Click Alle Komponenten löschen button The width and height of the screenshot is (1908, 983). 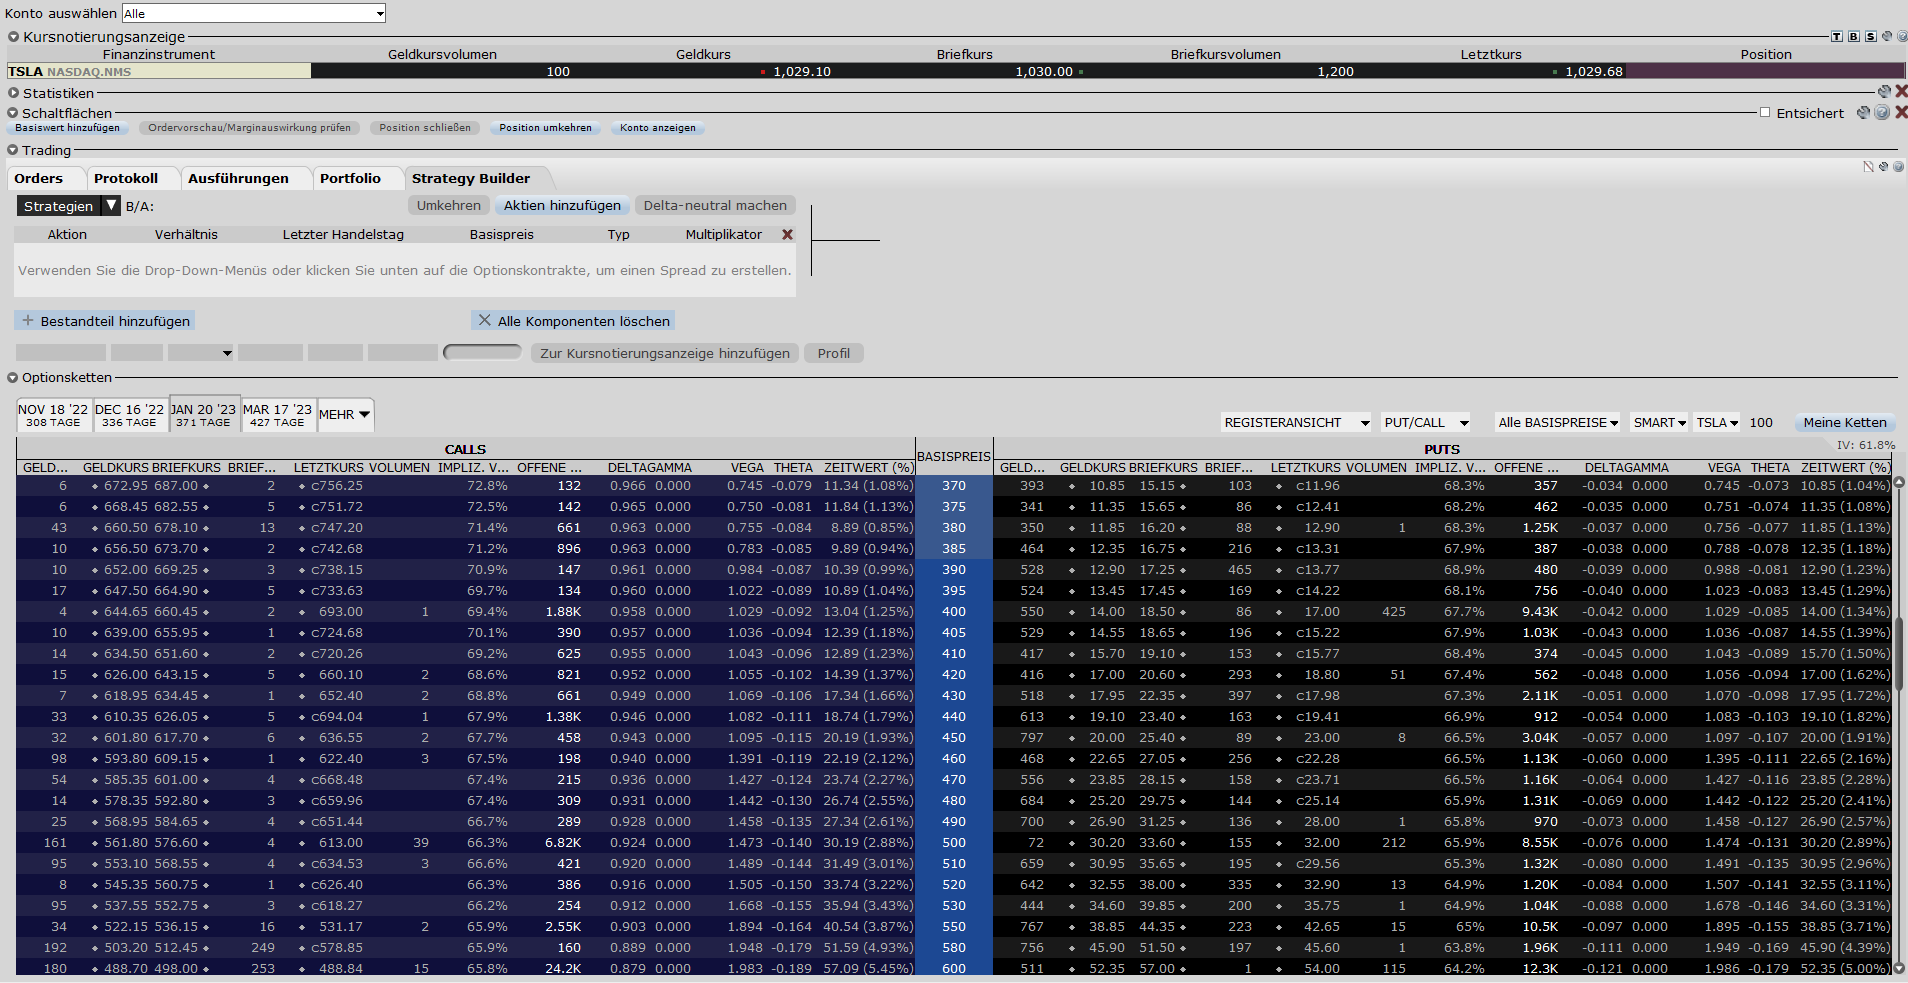pyautogui.click(x=573, y=320)
